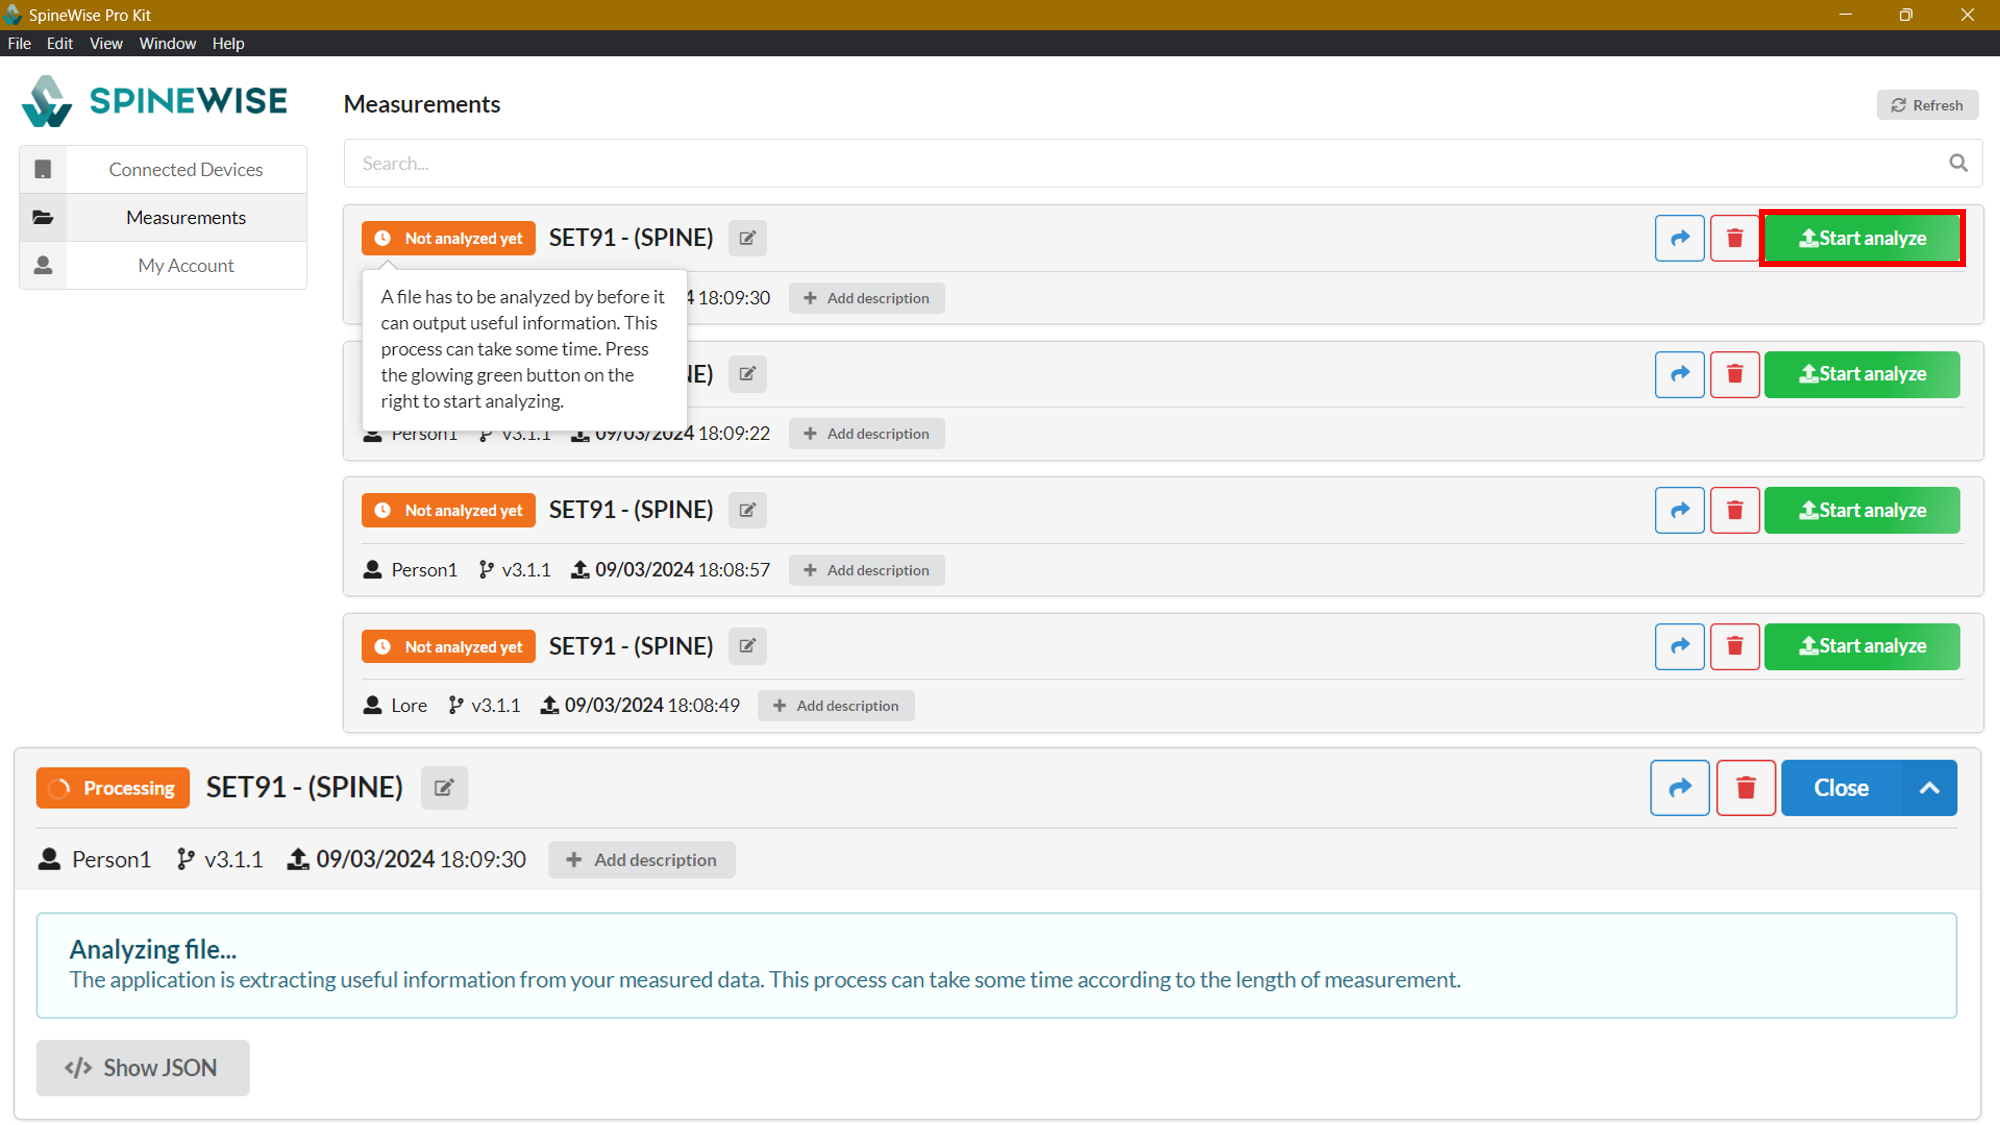The height and width of the screenshot is (1125, 2000).
Task: Edit name of Lore's 18:08:49 measurement
Action: pyautogui.click(x=747, y=646)
